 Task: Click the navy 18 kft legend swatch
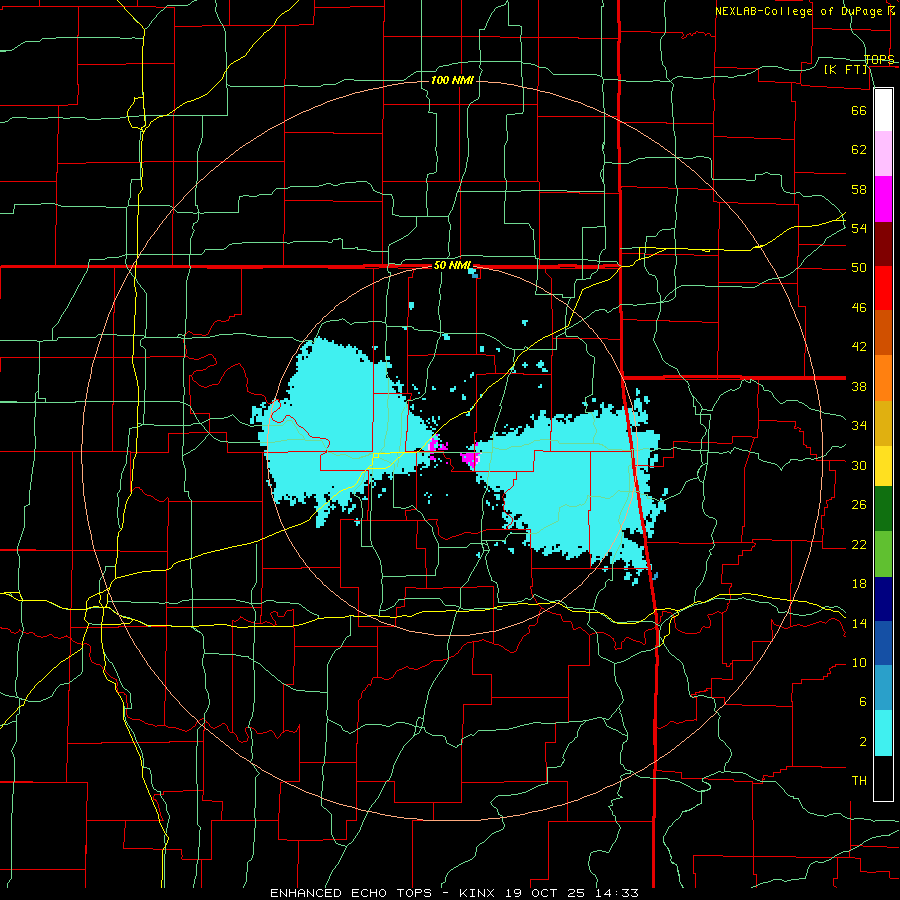click(883, 599)
